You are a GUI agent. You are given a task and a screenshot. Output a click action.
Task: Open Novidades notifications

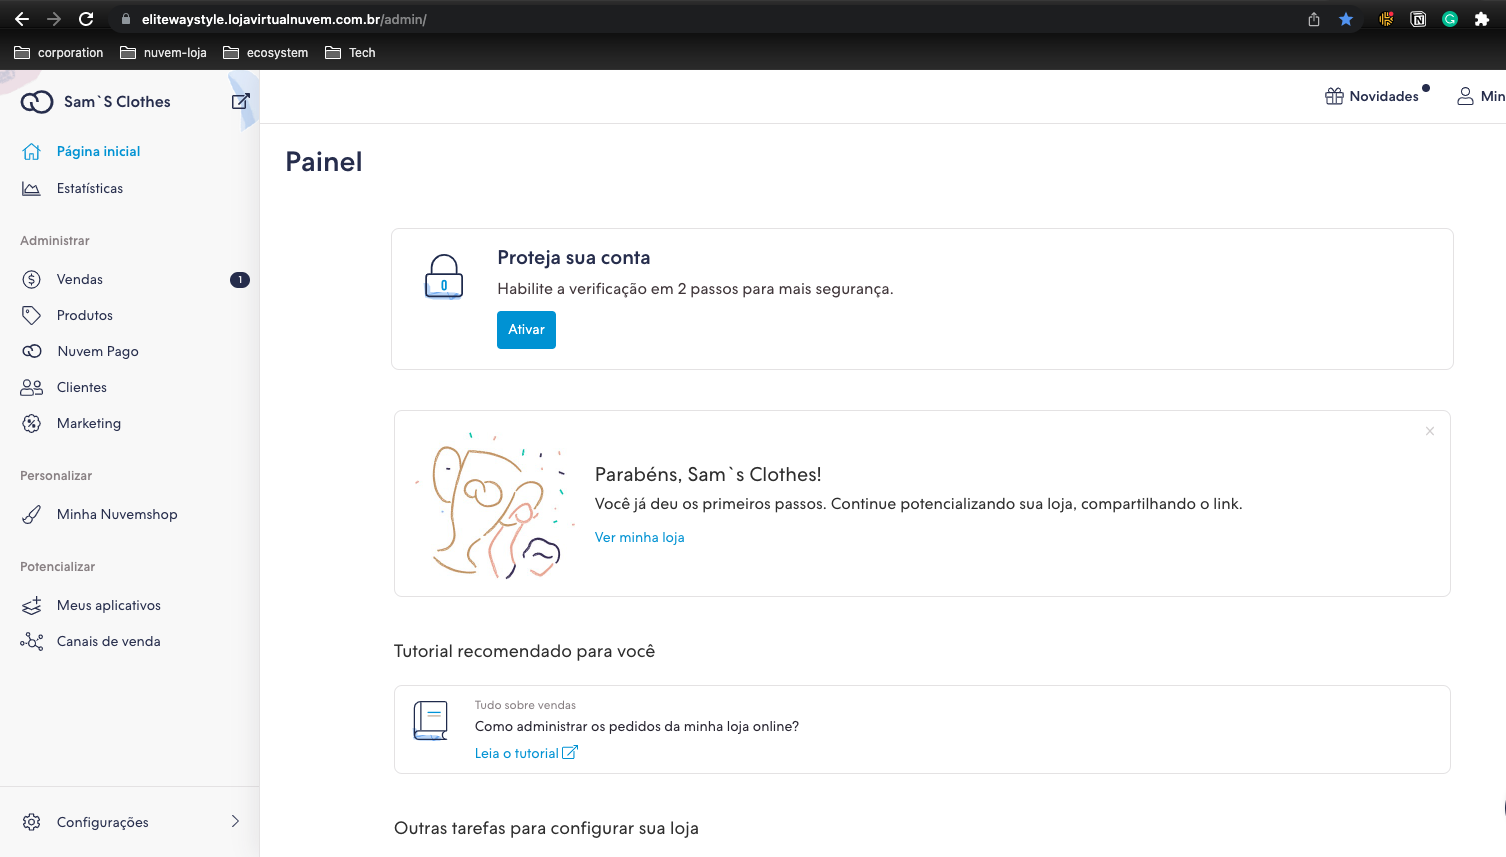[x=1376, y=95]
